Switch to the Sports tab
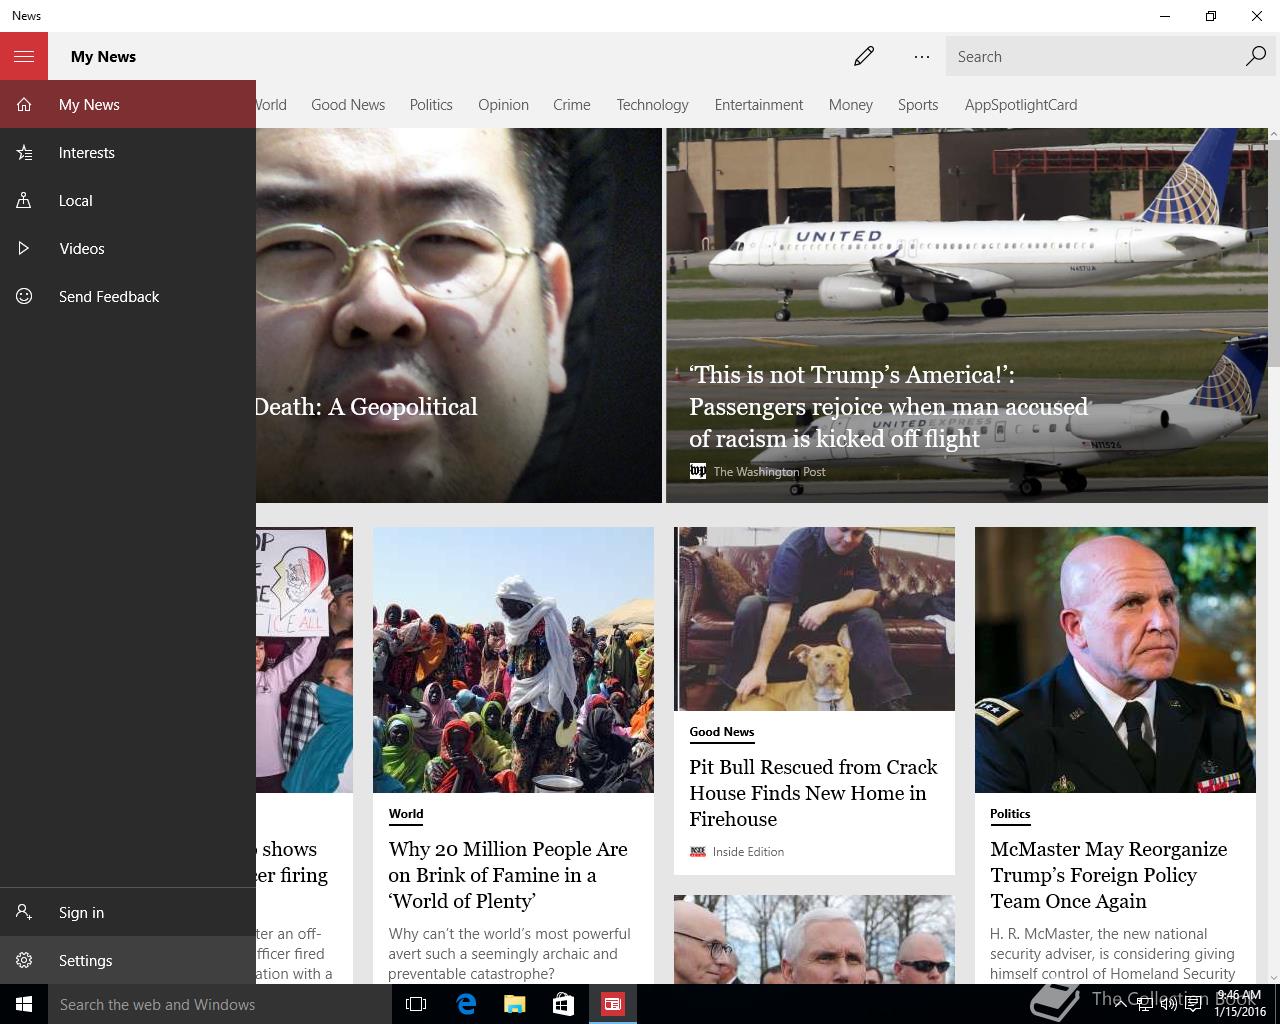 (918, 104)
